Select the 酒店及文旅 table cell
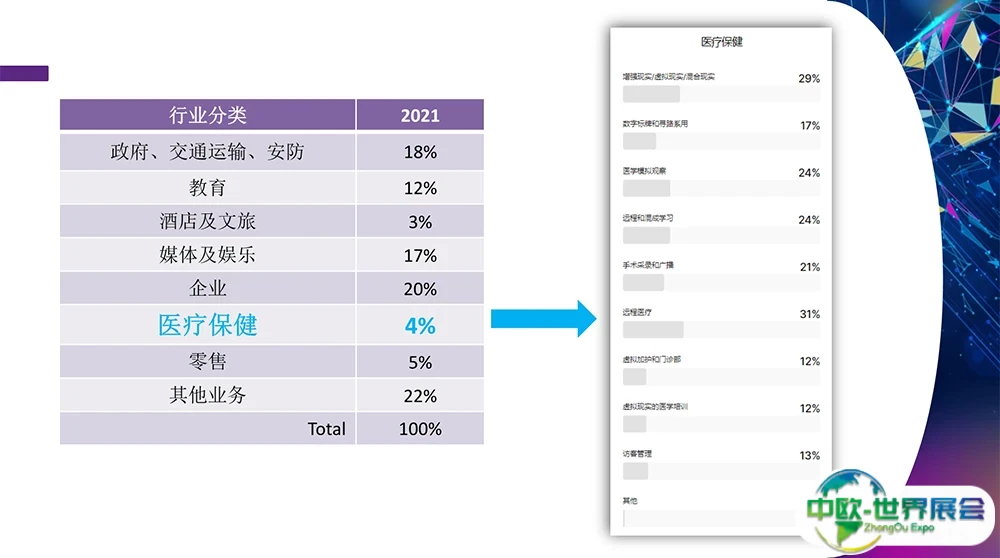 pos(207,221)
